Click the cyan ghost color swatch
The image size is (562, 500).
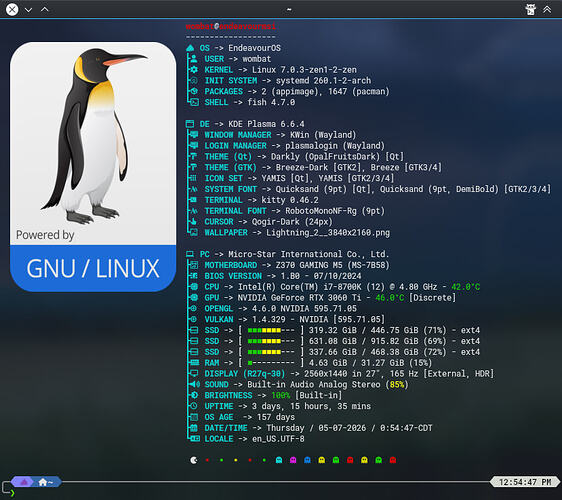pyautogui.click(x=278, y=460)
